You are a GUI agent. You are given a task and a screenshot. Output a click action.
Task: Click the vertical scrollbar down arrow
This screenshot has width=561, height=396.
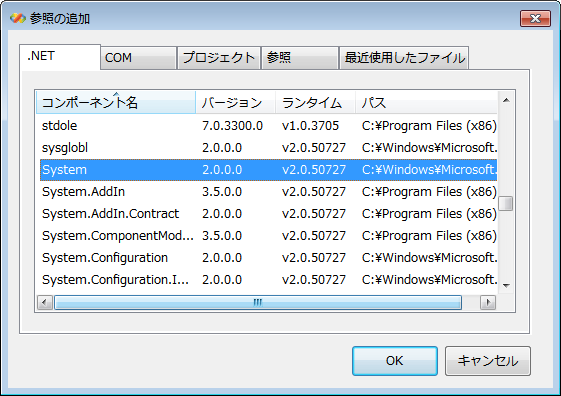pos(506,285)
